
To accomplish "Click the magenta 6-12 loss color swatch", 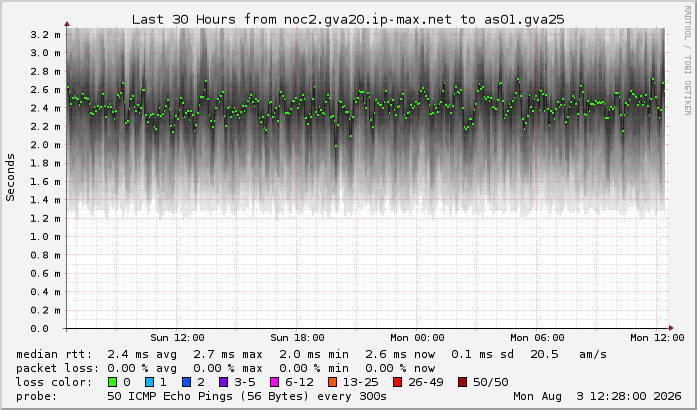I will [x=274, y=382].
